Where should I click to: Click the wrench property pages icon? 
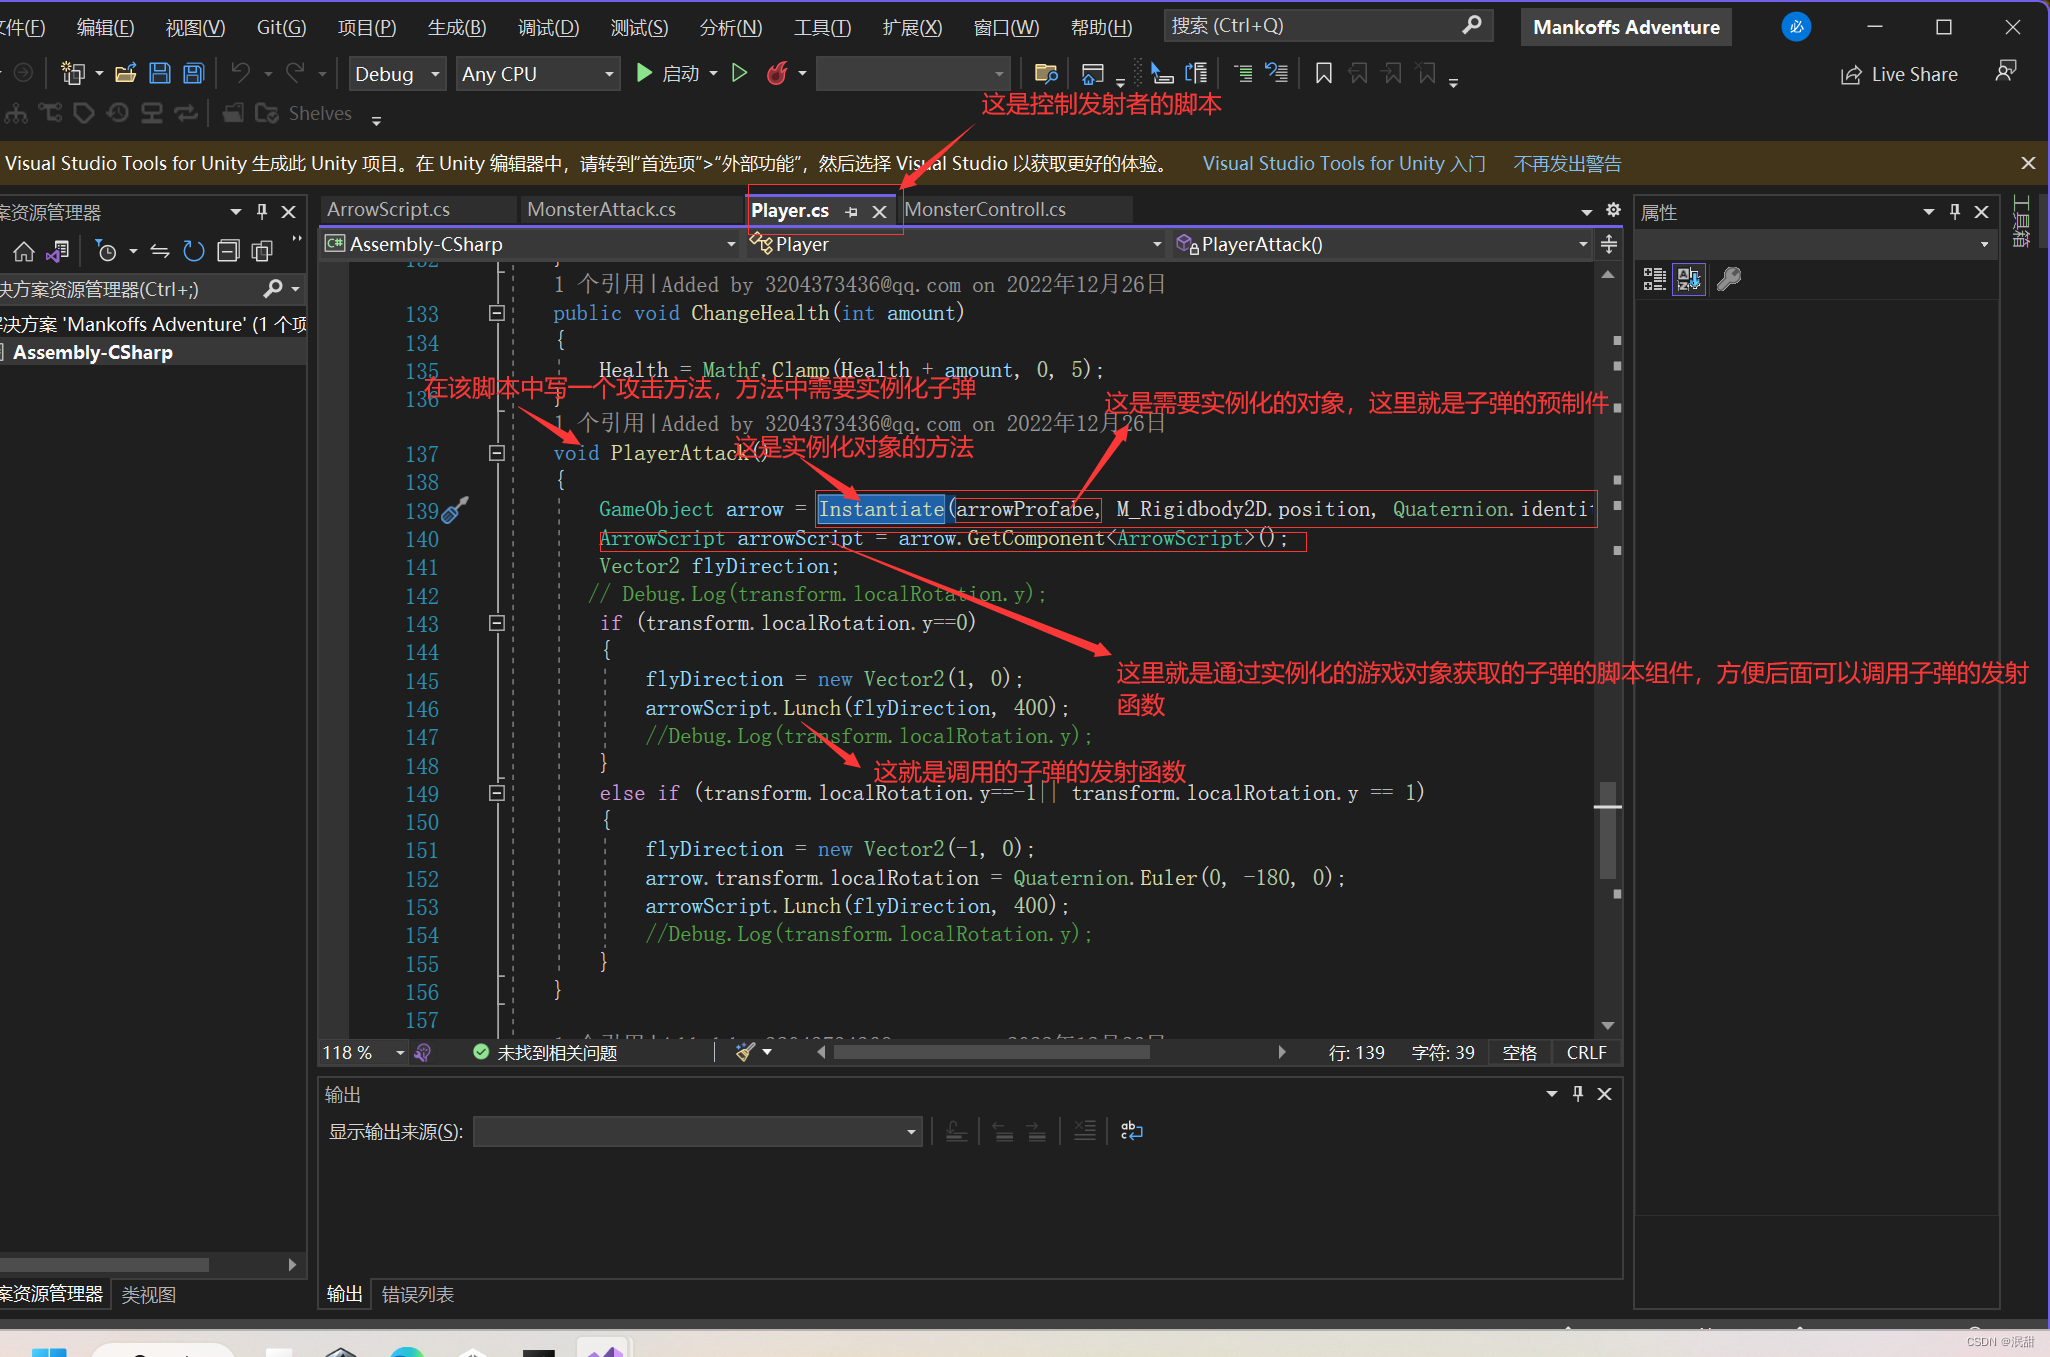tap(1729, 279)
